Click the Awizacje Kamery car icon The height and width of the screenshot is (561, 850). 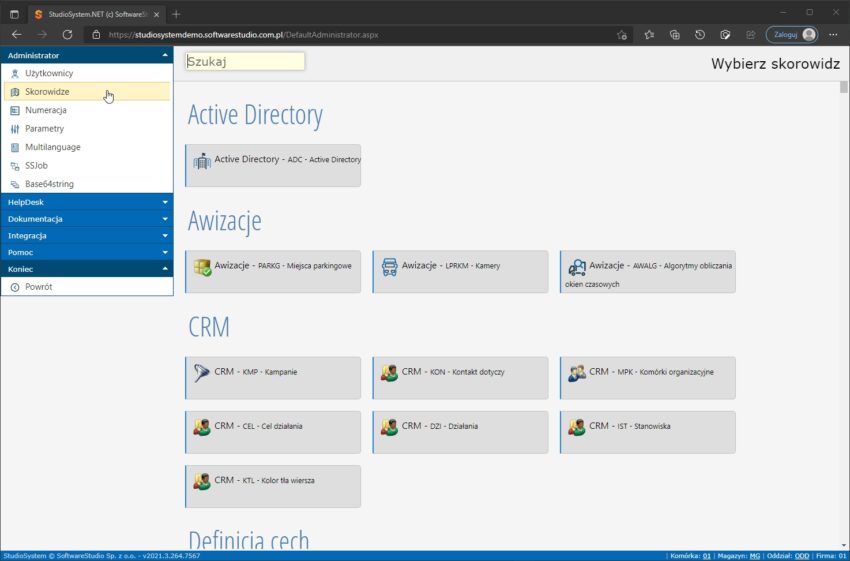[390, 267]
